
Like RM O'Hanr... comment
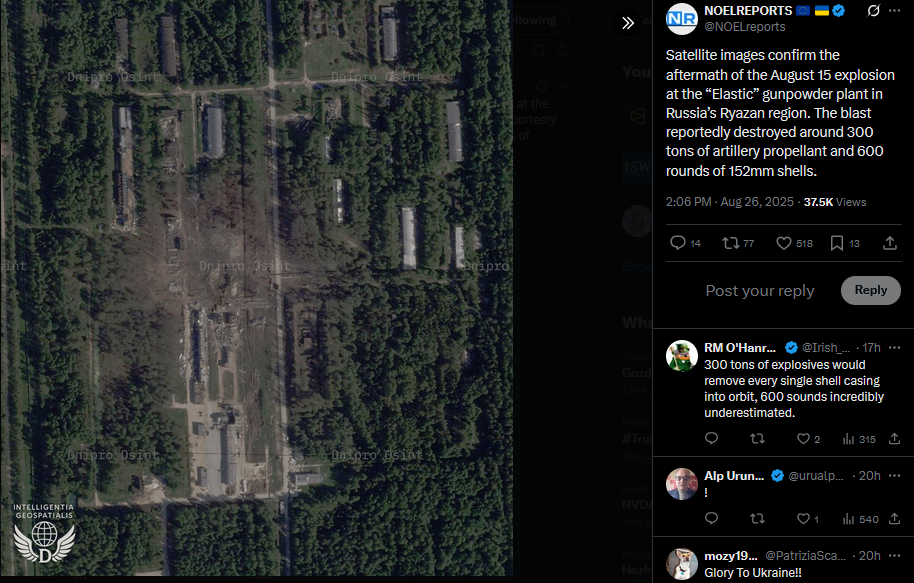click(803, 438)
